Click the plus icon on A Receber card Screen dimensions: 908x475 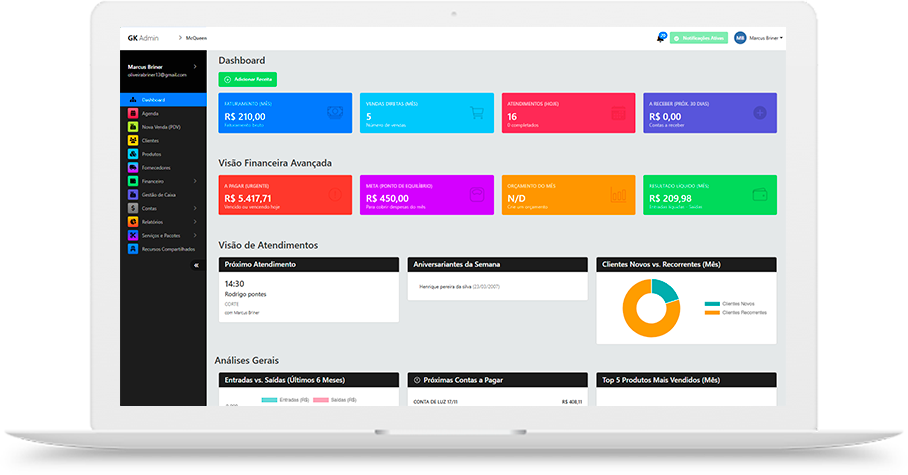coord(760,113)
